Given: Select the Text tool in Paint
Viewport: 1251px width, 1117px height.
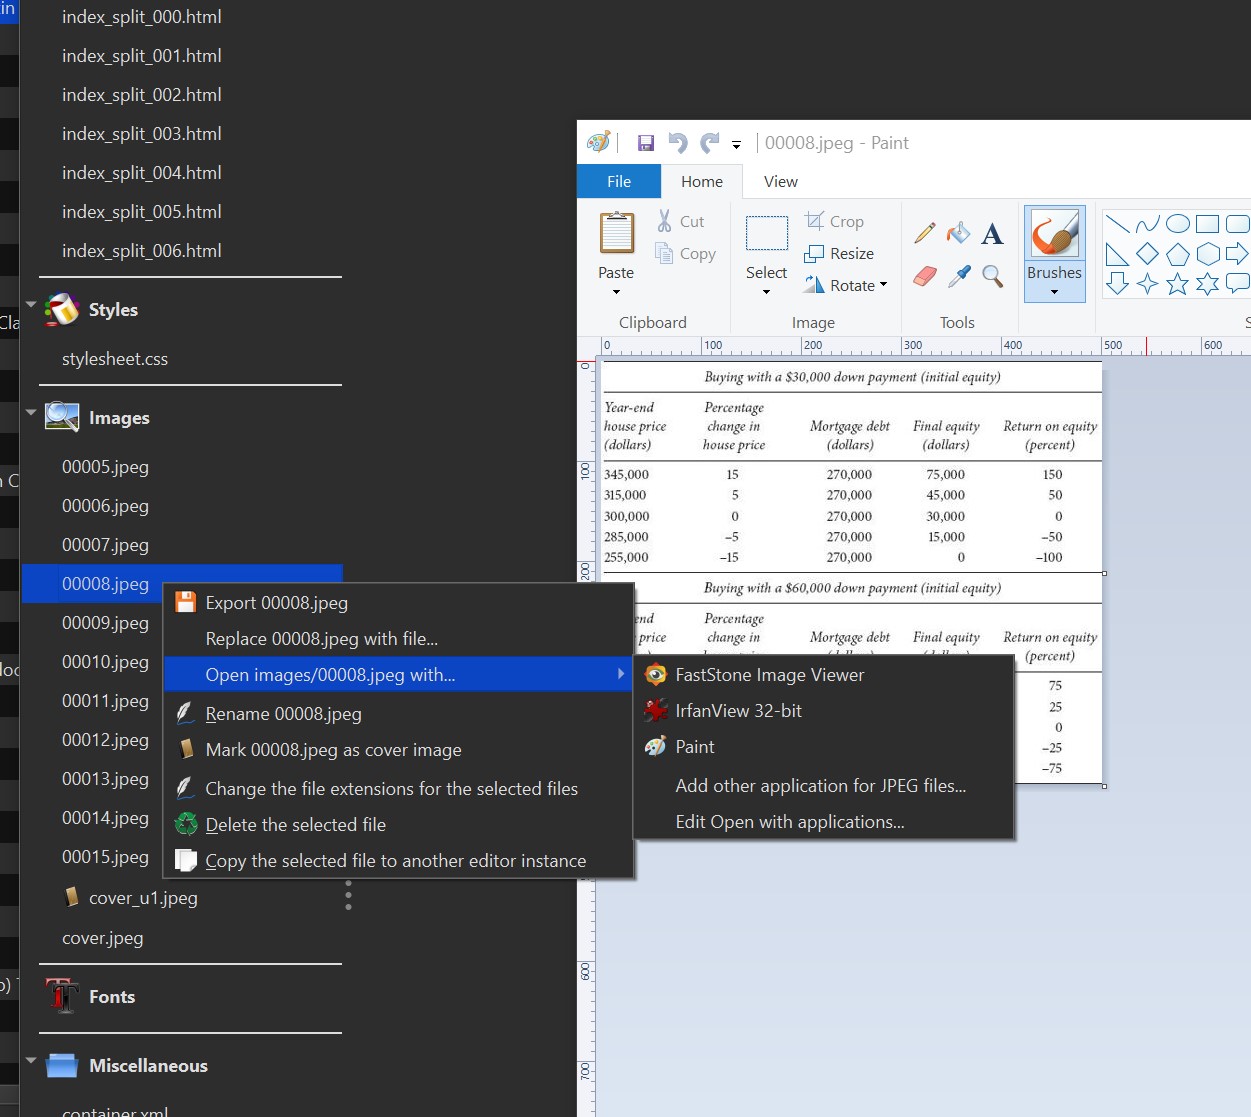Looking at the screenshot, I should pyautogui.click(x=992, y=234).
